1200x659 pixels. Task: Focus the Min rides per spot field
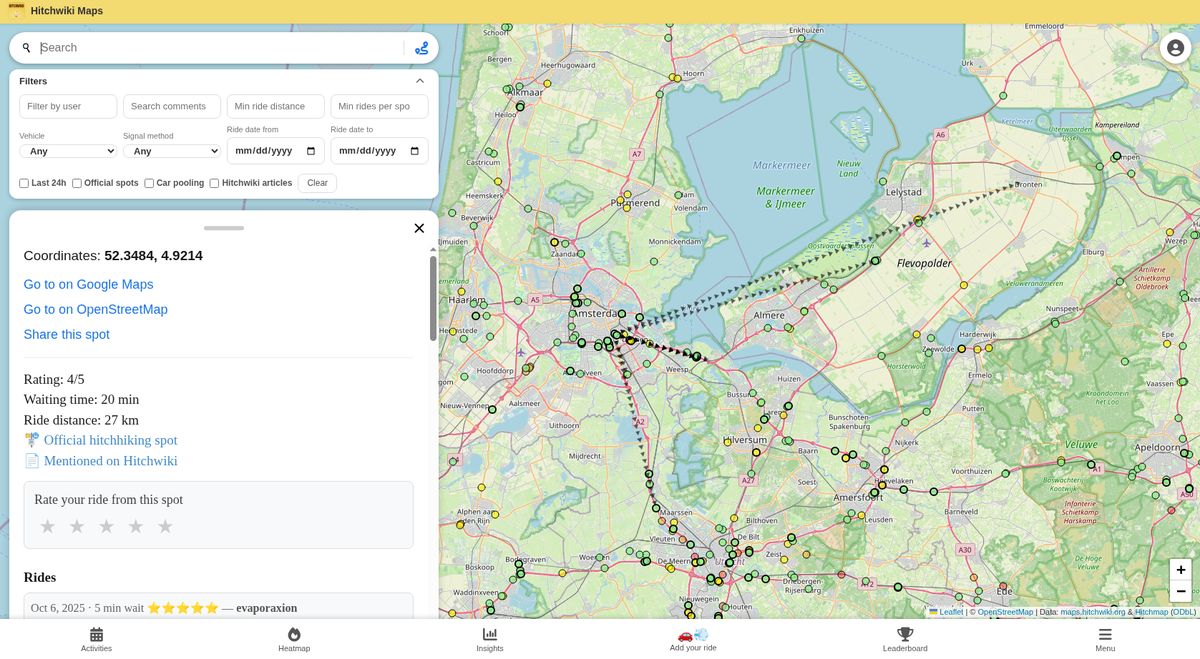380,106
